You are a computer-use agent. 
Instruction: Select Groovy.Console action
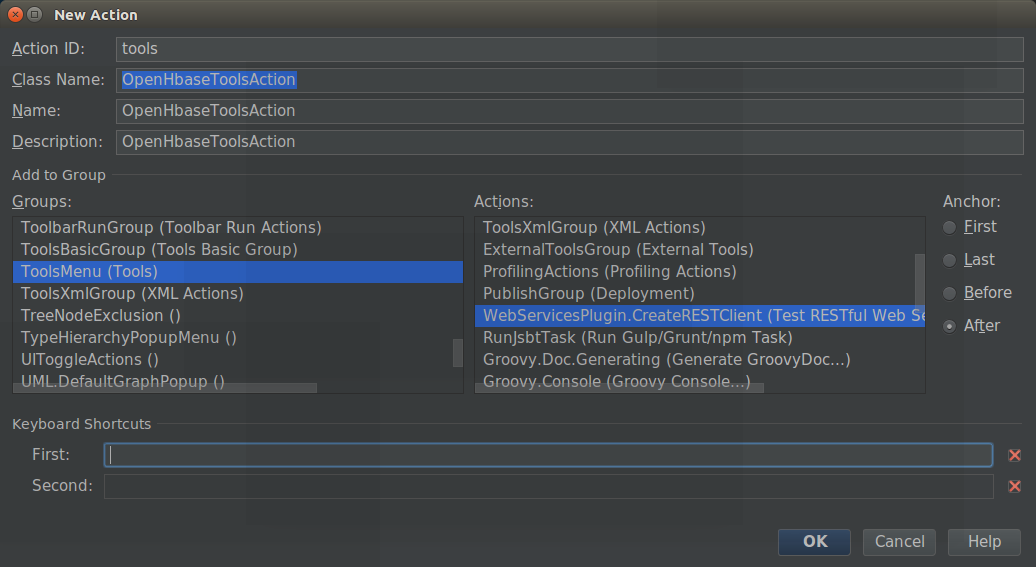[616, 381]
